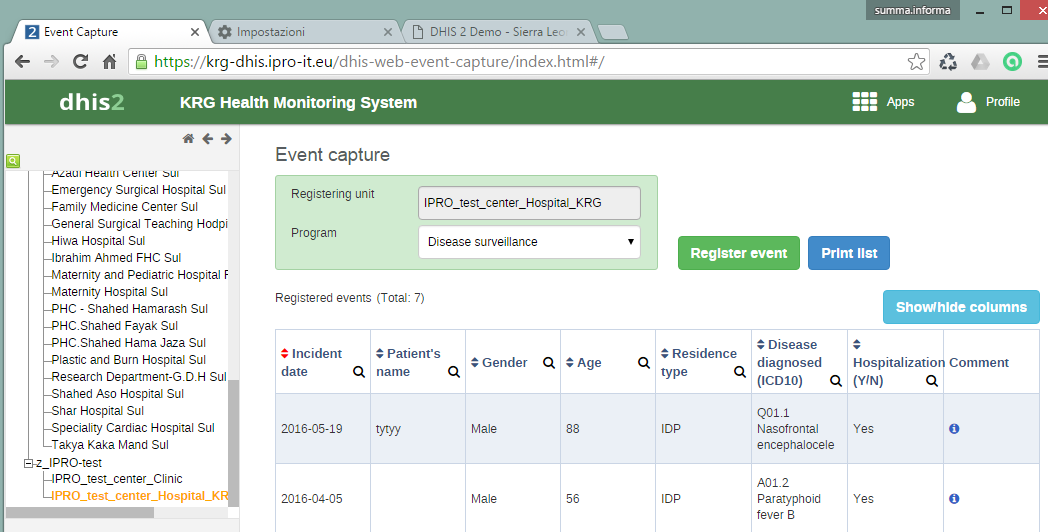This screenshot has height=532, width=1048.
Task: Click the left arrow in org unit panel
Action: point(207,139)
